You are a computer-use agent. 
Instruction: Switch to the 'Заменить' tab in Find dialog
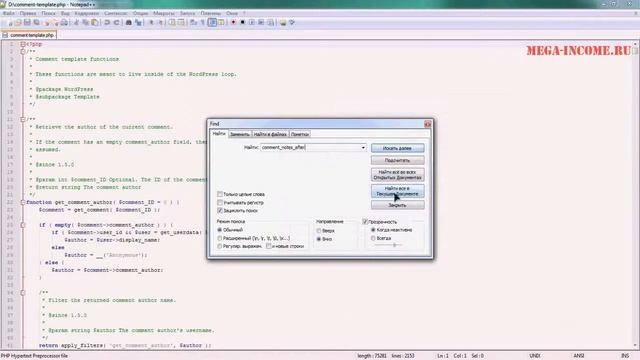pos(240,134)
